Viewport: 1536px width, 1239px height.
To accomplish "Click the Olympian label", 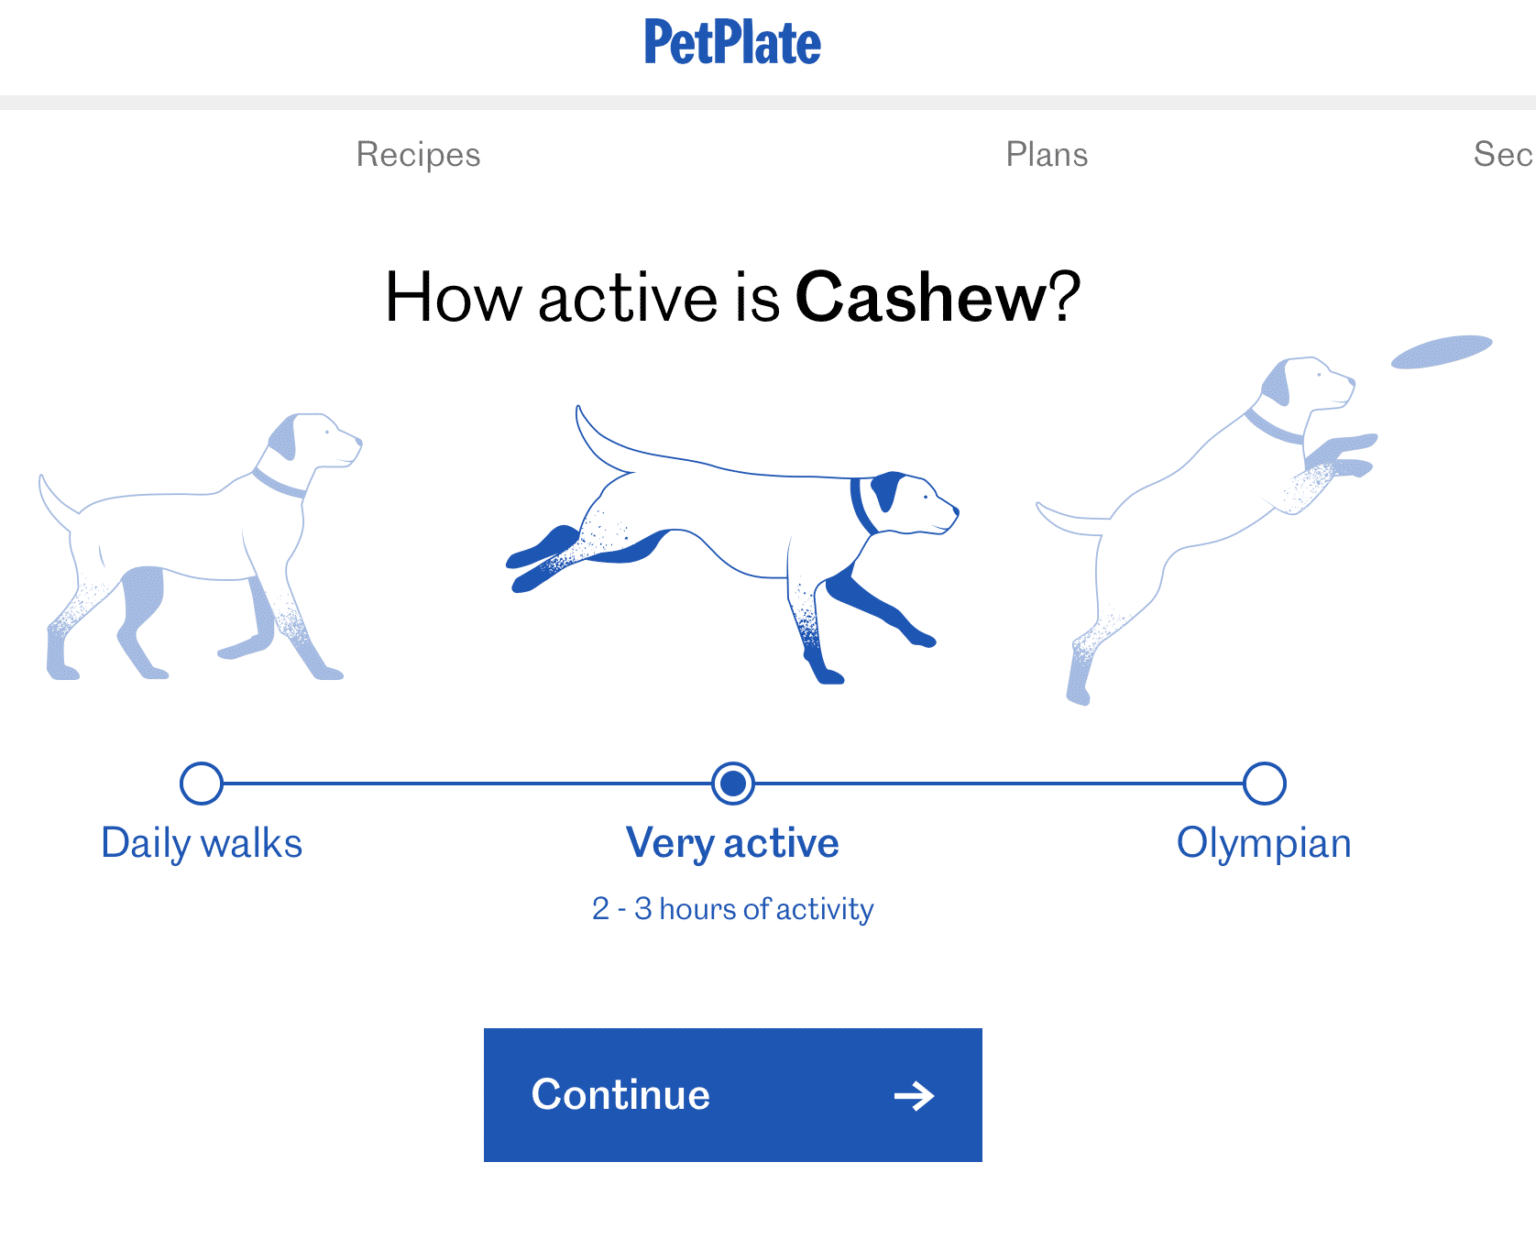I will click(1264, 843).
